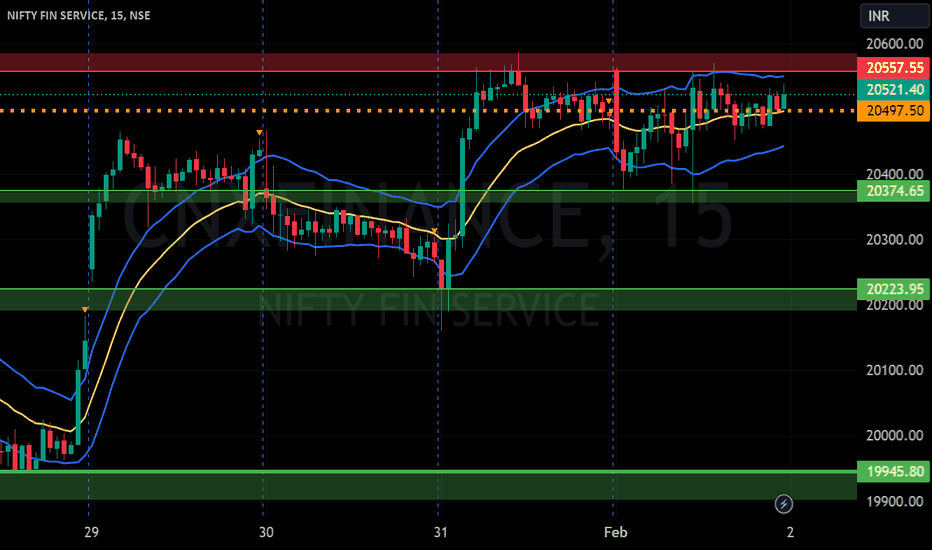The width and height of the screenshot is (932, 550).
Task: Click the orange triangle marker near day 30 open
Action: (x=260, y=133)
